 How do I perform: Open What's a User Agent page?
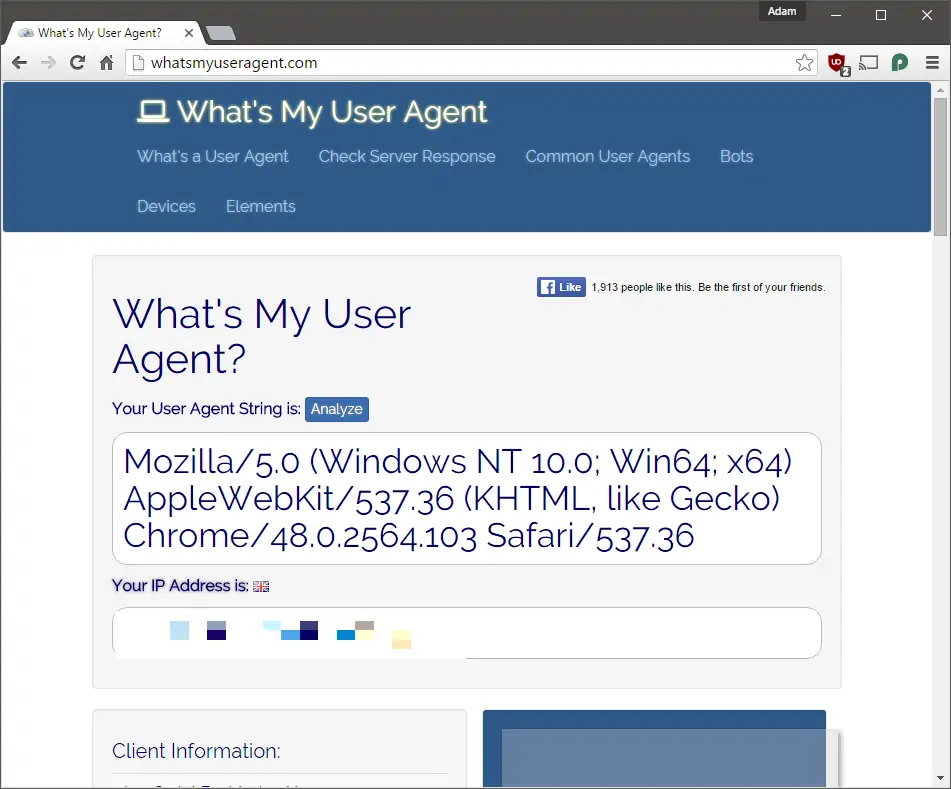coord(213,156)
